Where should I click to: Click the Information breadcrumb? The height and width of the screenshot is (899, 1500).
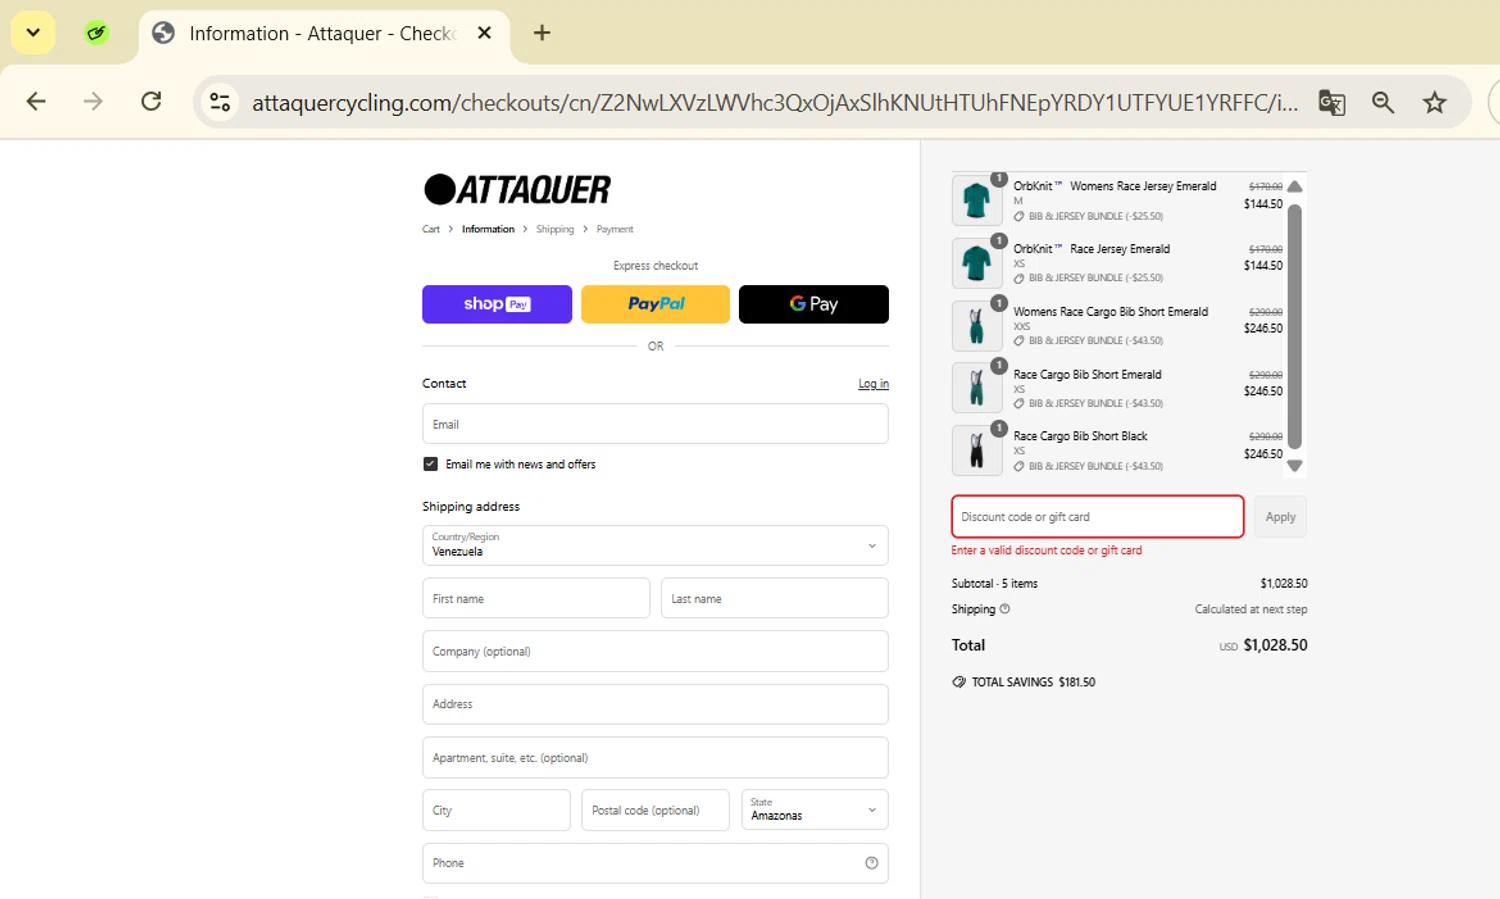coord(488,229)
